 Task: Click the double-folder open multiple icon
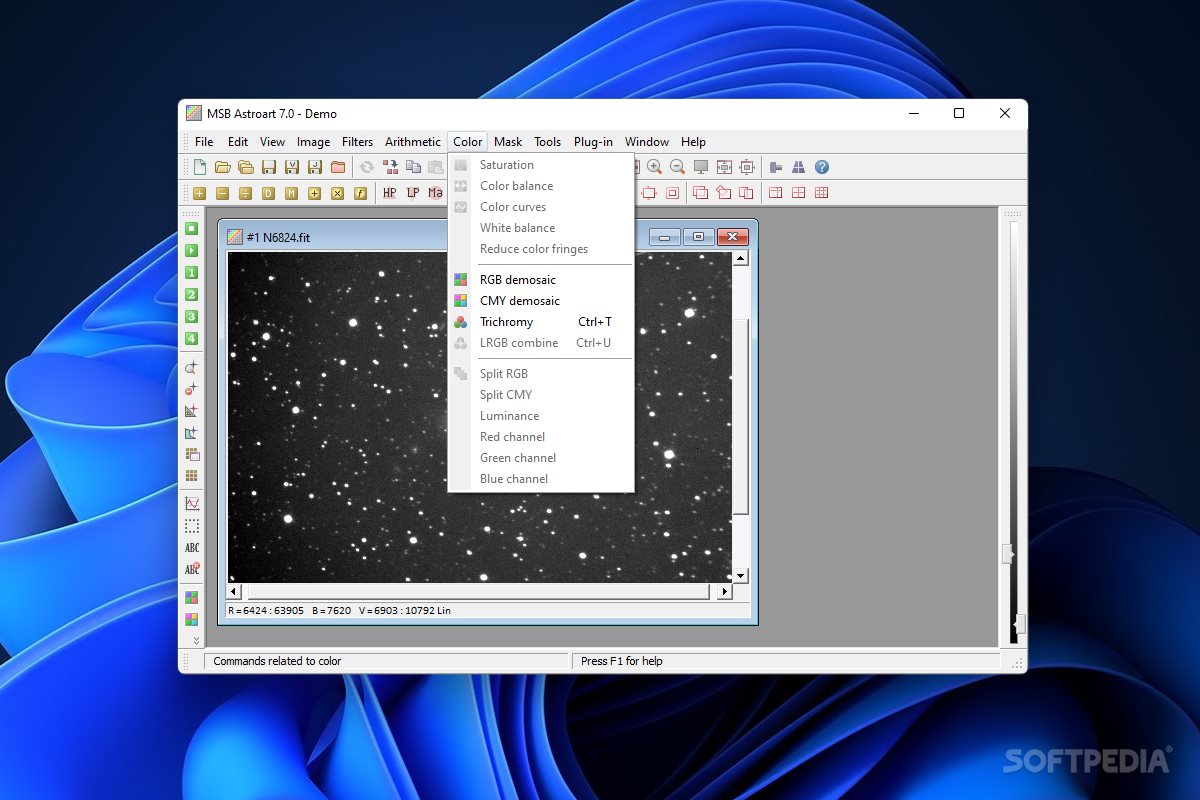click(x=245, y=167)
